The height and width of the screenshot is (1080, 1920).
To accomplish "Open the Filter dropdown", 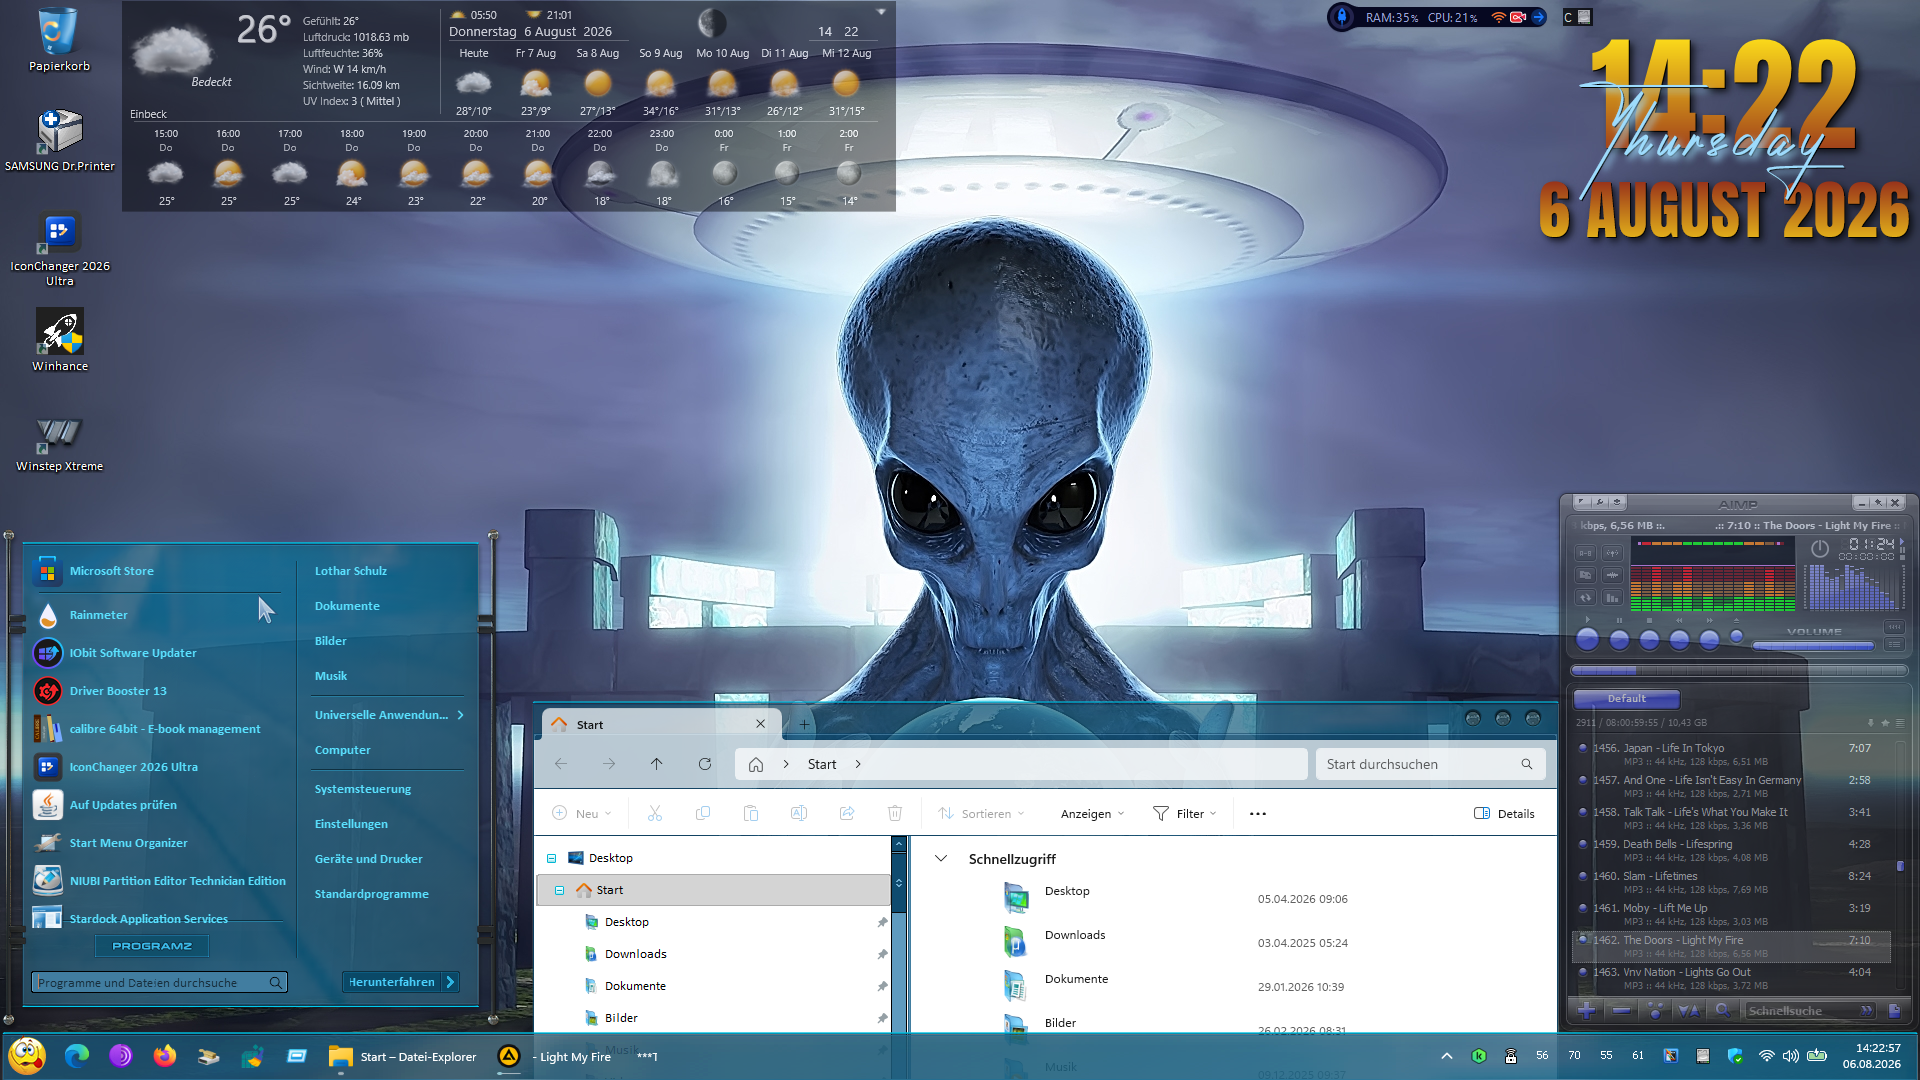I will (1184, 813).
